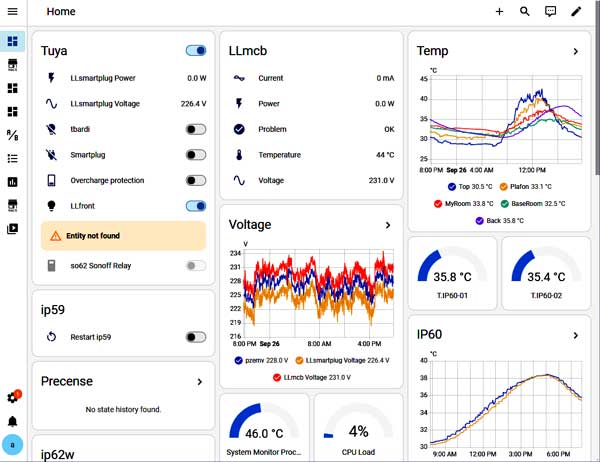The height and width of the screenshot is (462, 600).
Task: Toggle the BaseRoom series in Temp legend
Action: point(533,203)
